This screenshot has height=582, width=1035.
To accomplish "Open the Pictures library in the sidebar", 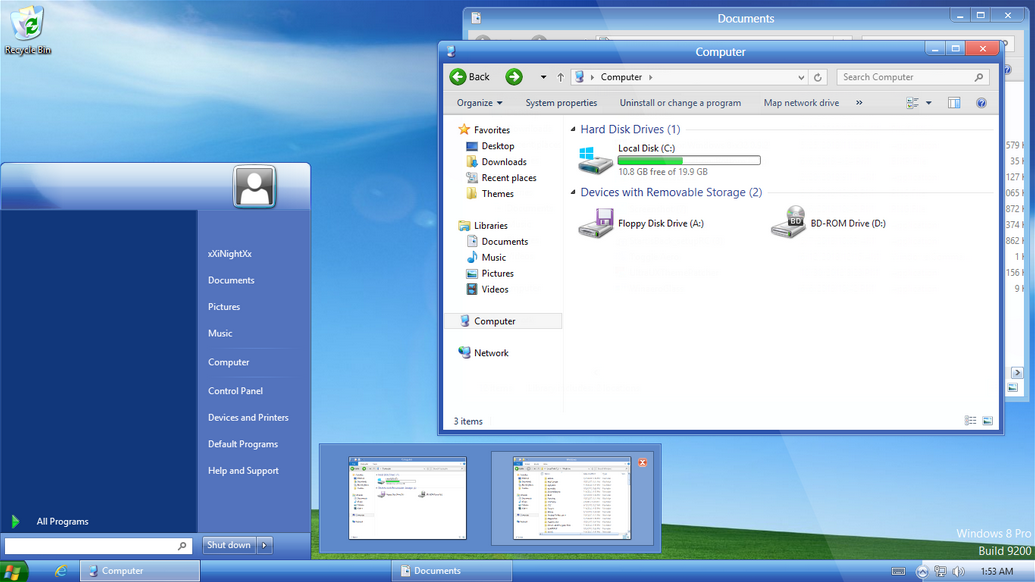I will (497, 273).
